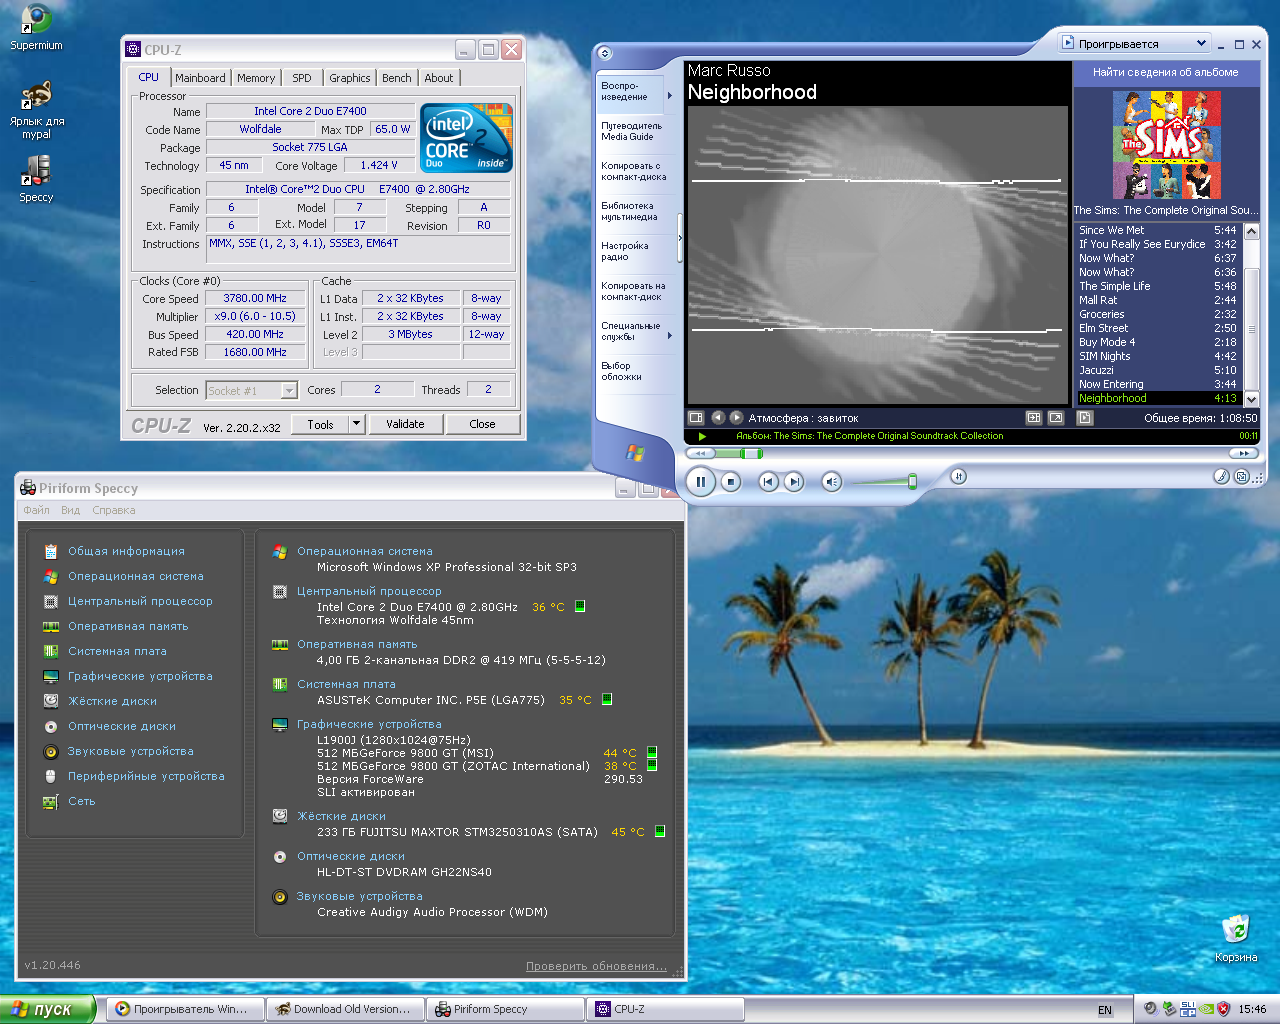Expand the Tools dropdown arrow in CPU-Z
This screenshot has width=1280, height=1024.
tap(356, 424)
